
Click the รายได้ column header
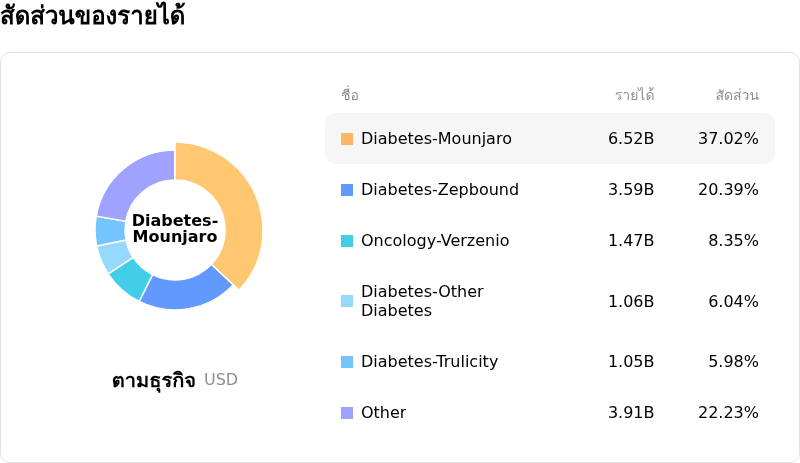tap(634, 96)
